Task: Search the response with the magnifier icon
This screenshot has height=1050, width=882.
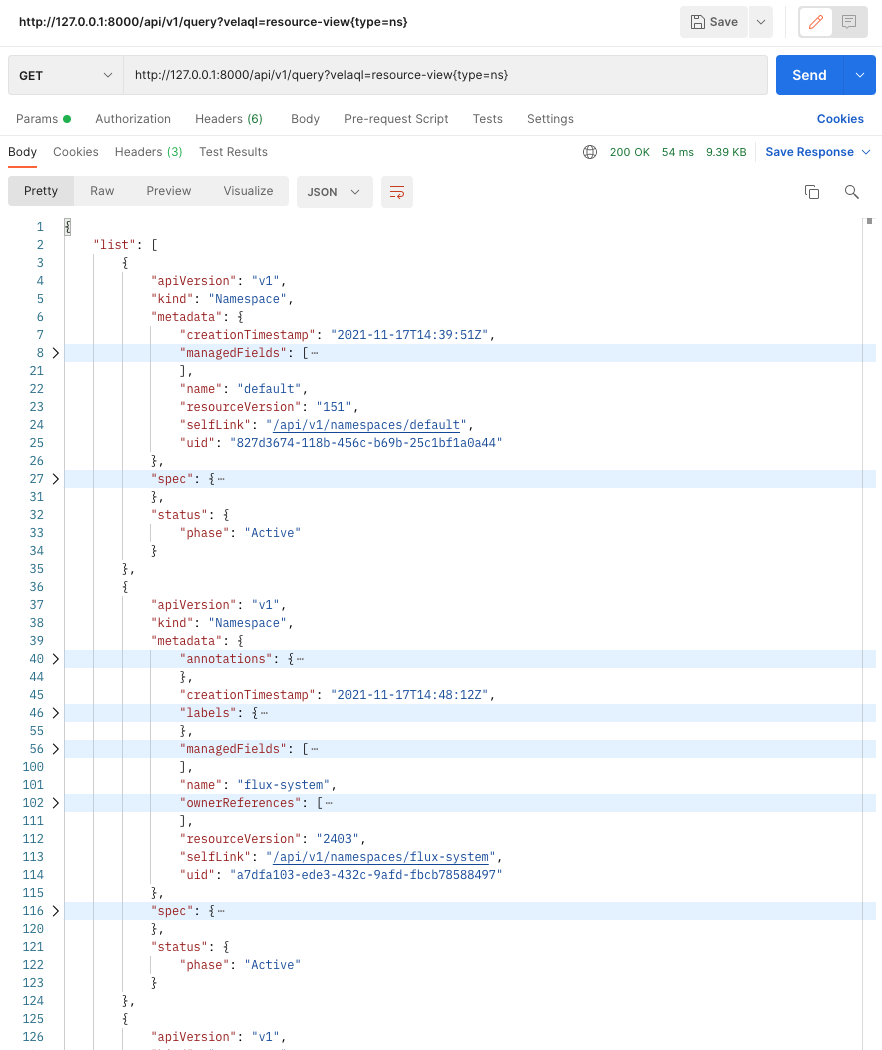Action: [x=851, y=192]
